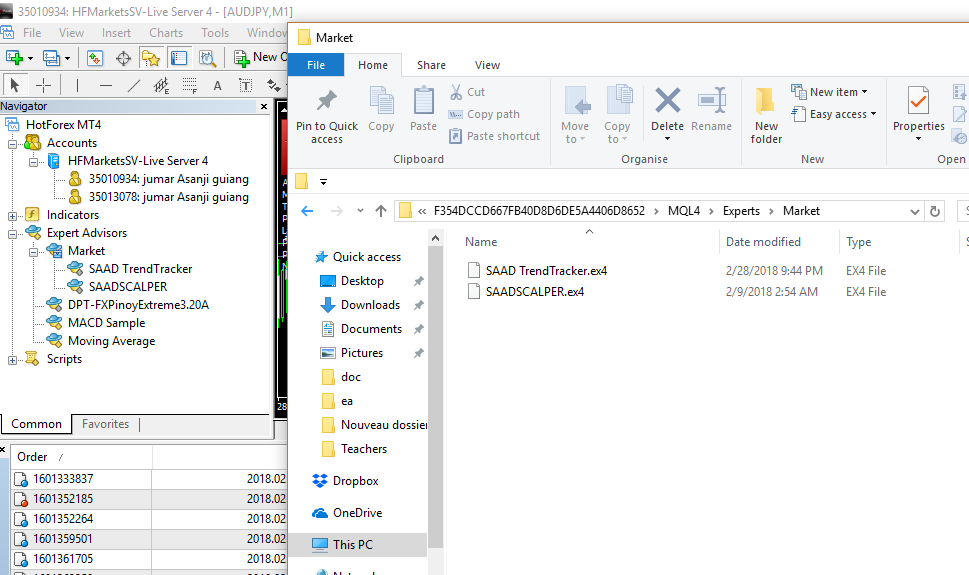Select SAAD TrendTracker.ex4 file
The height and width of the screenshot is (575, 969).
pos(537,271)
